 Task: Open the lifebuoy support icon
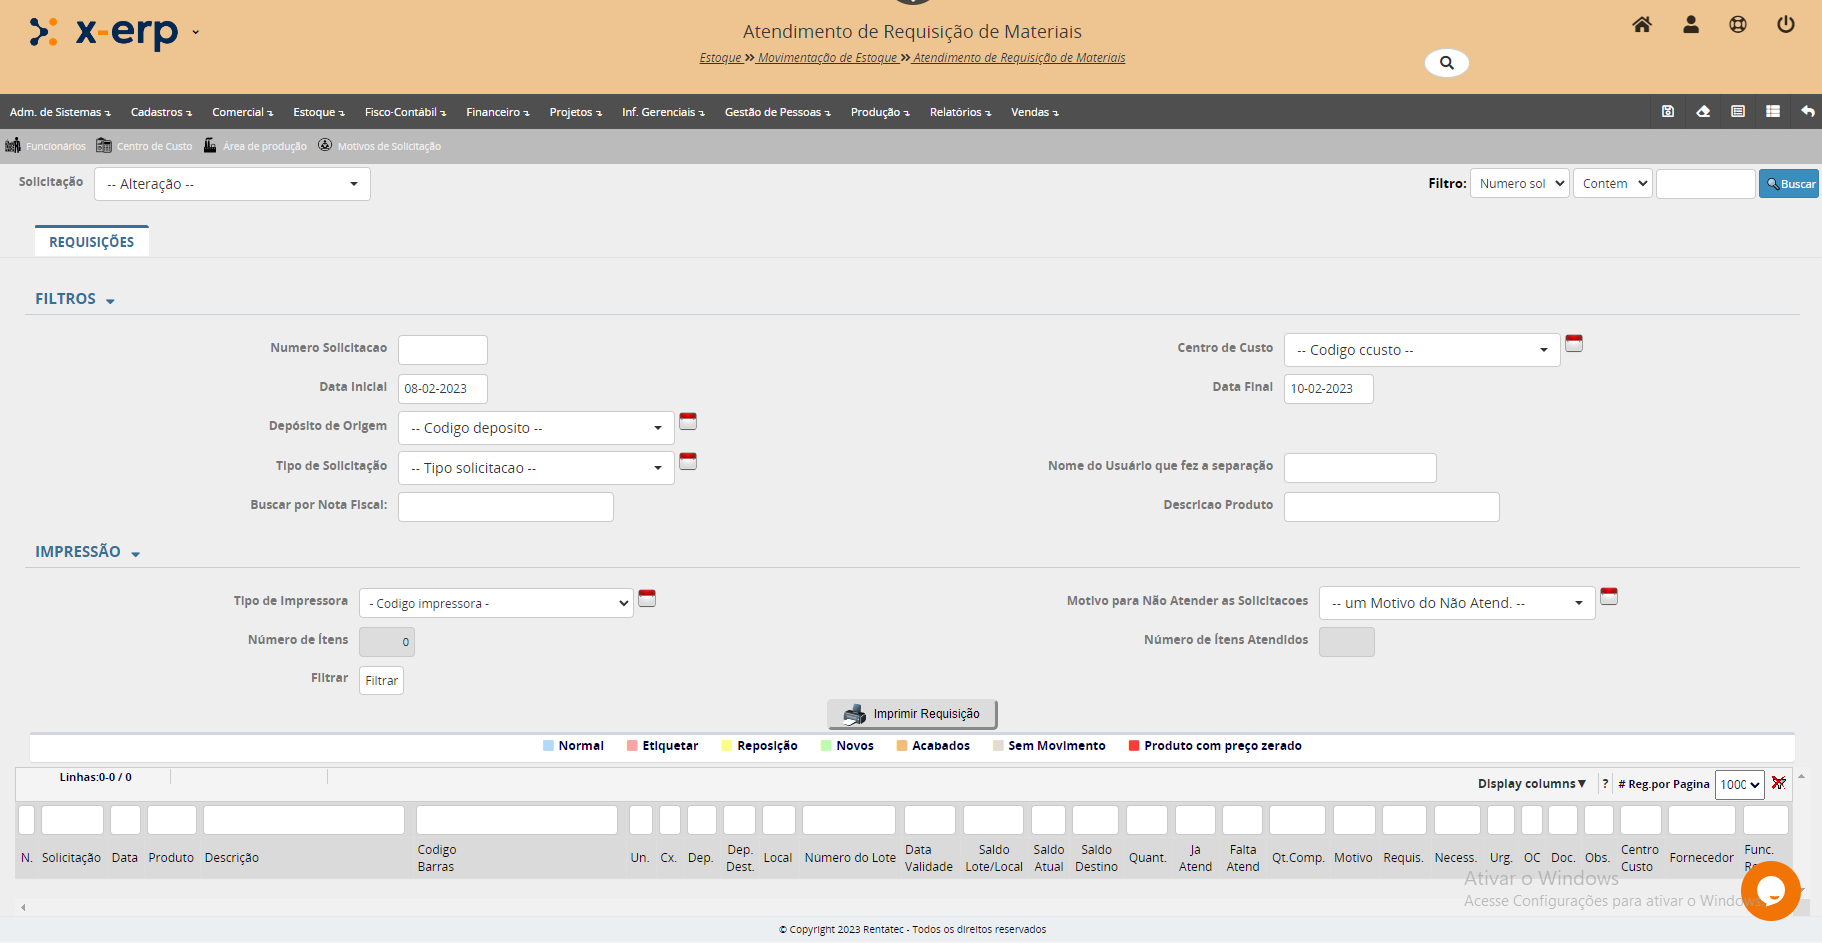coord(1738,25)
